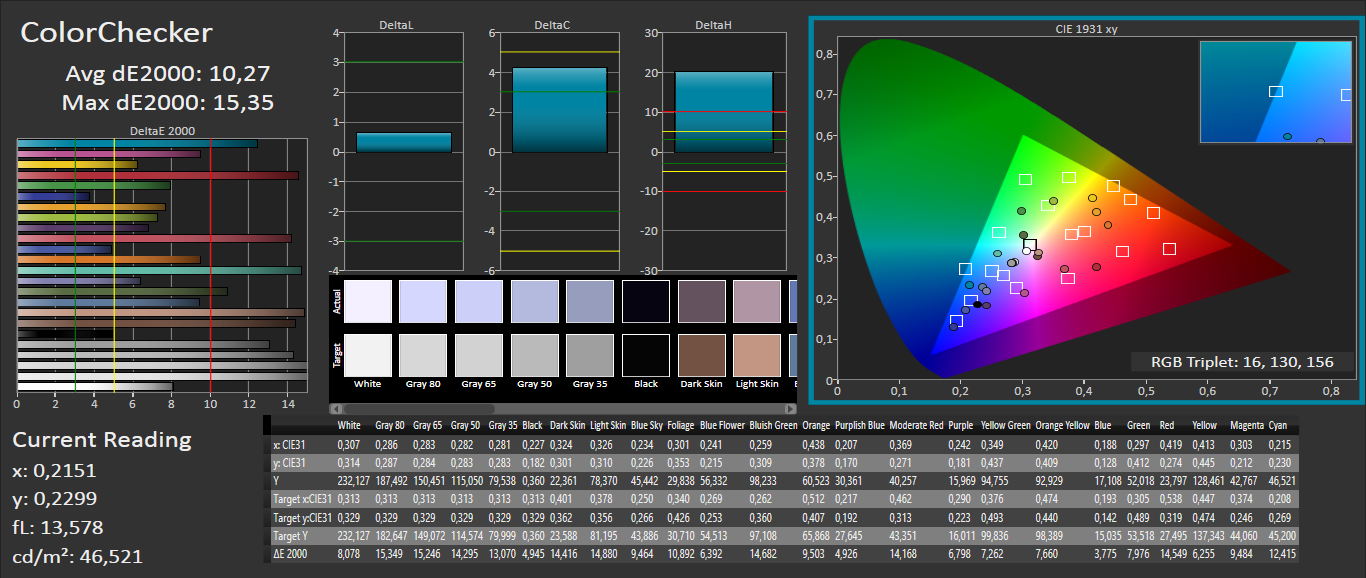Click the ΔE 2000 value 12,415 for Cyan
The height and width of the screenshot is (578, 1366).
(1283, 552)
